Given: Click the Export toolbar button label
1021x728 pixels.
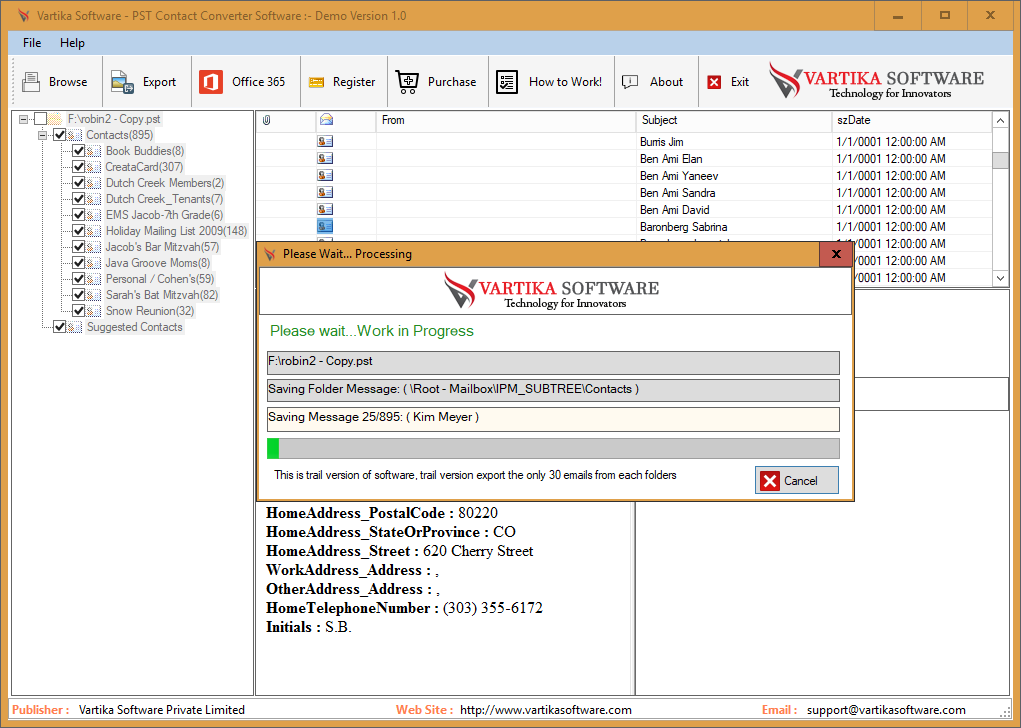Looking at the screenshot, I should pos(160,82).
